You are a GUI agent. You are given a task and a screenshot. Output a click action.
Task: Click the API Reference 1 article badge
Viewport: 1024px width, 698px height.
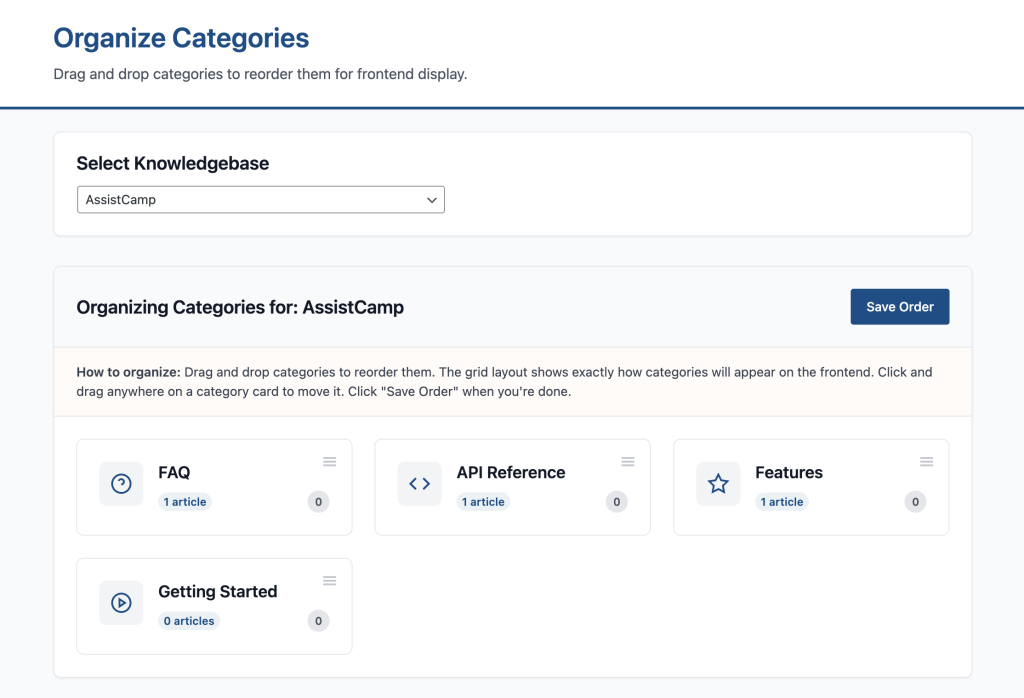click(483, 502)
